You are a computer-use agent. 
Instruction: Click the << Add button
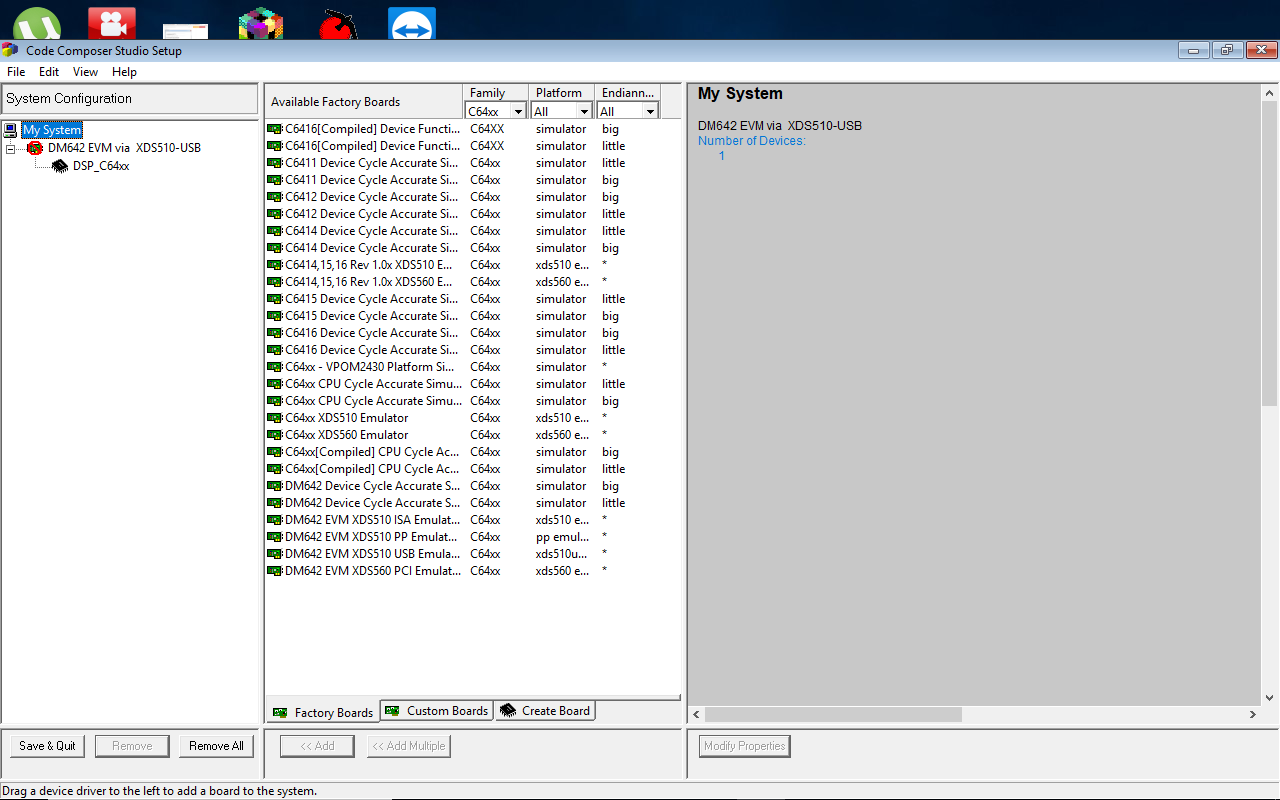tap(317, 746)
